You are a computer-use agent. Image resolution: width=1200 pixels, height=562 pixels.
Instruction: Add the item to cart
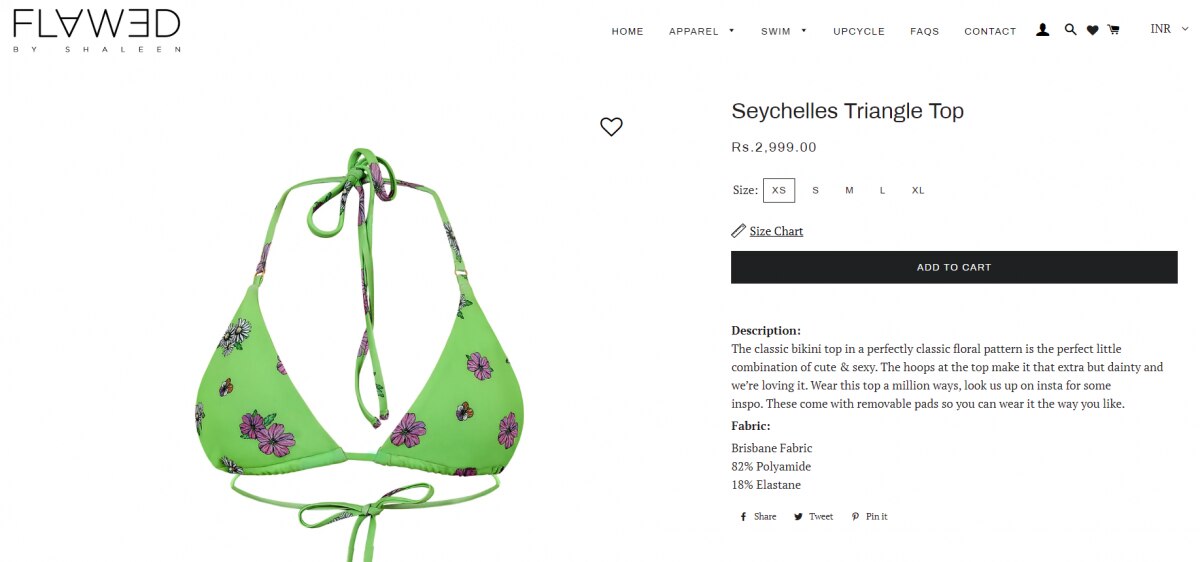[x=954, y=267]
